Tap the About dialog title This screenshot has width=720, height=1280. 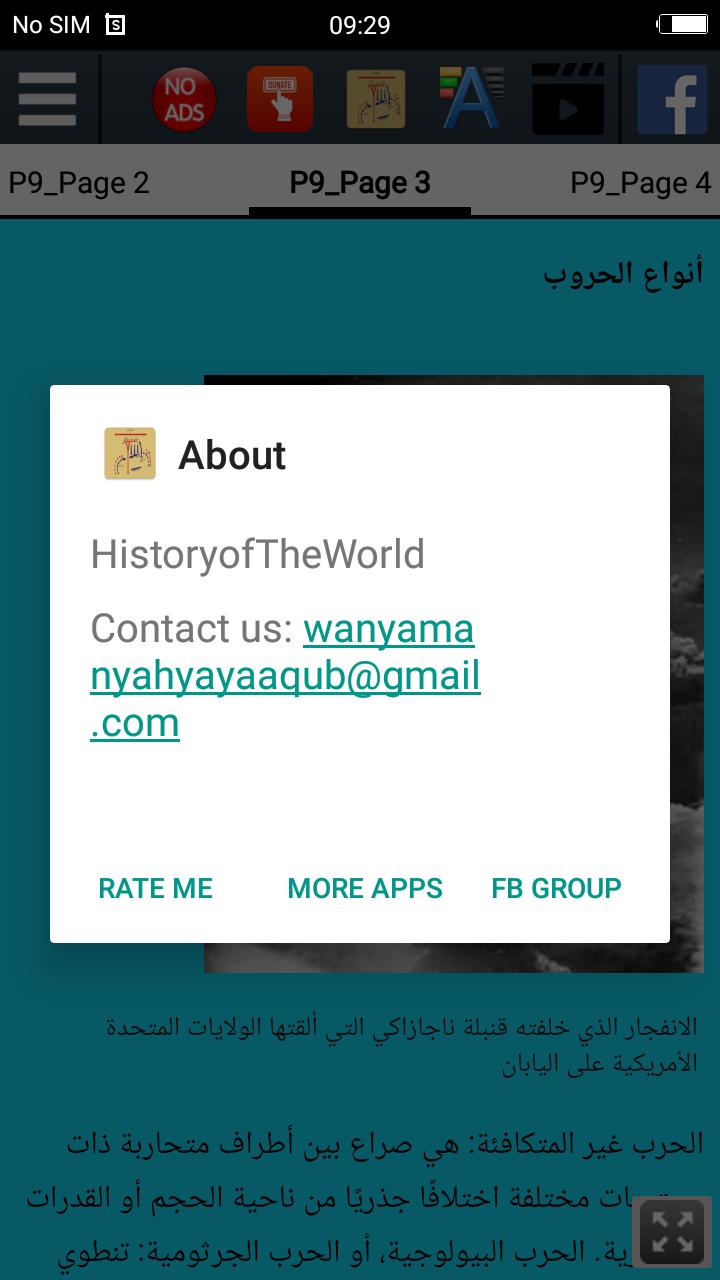click(x=232, y=455)
